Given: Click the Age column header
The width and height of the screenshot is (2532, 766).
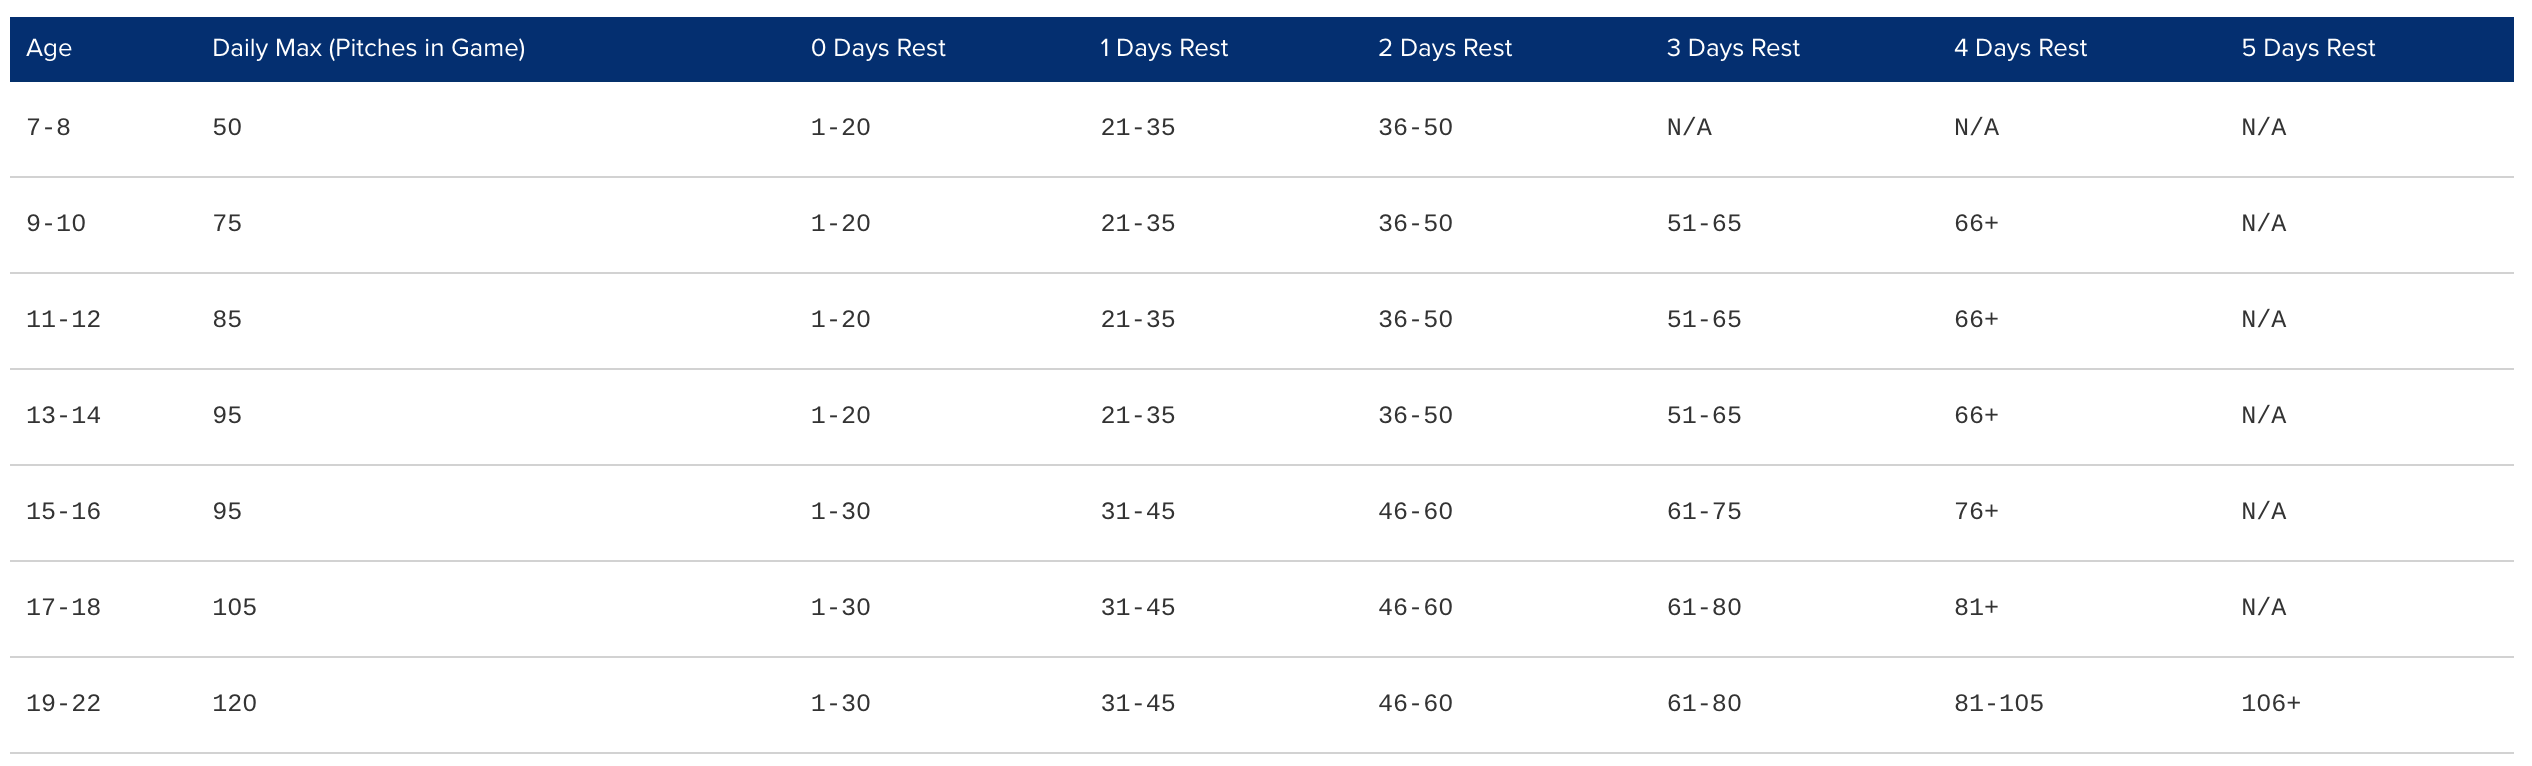Looking at the screenshot, I should click(49, 48).
